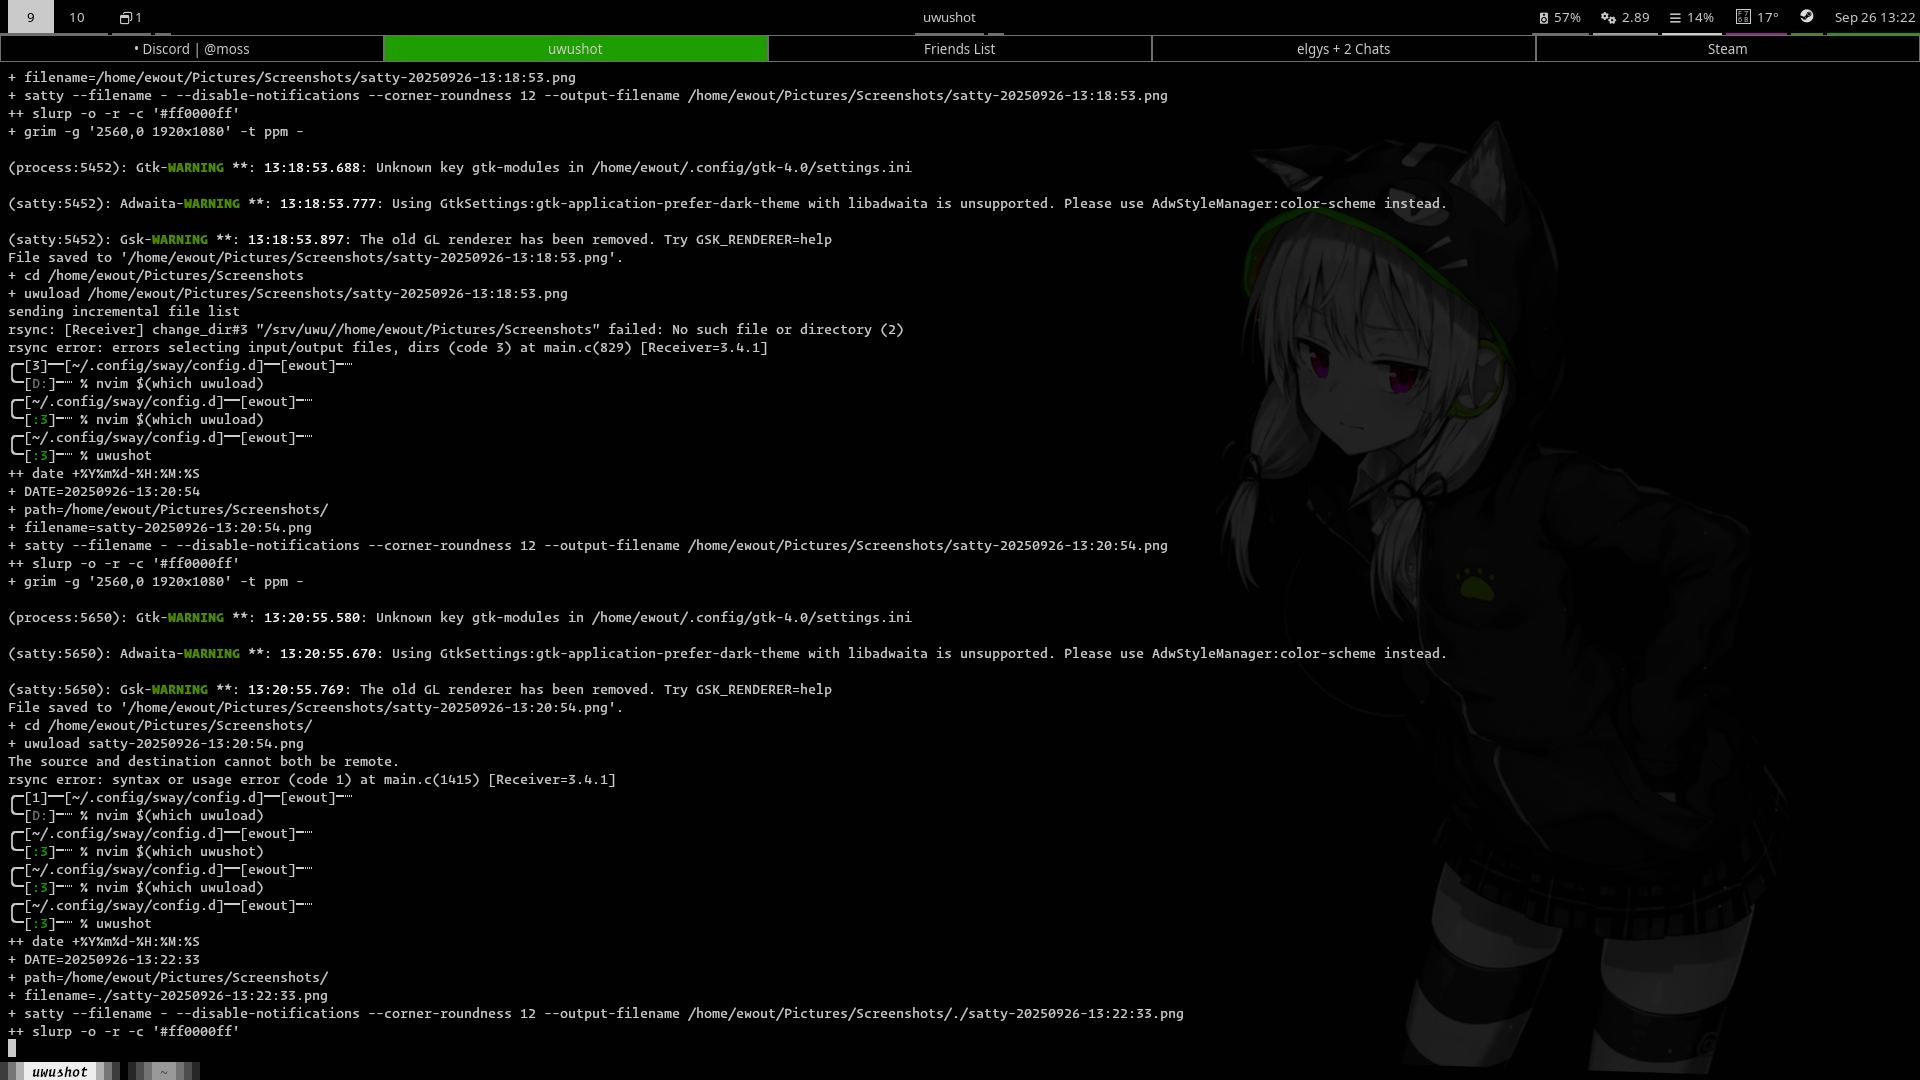The width and height of the screenshot is (1920, 1080).
Task: Switch to the ~ terminal tab
Action: [163, 1072]
